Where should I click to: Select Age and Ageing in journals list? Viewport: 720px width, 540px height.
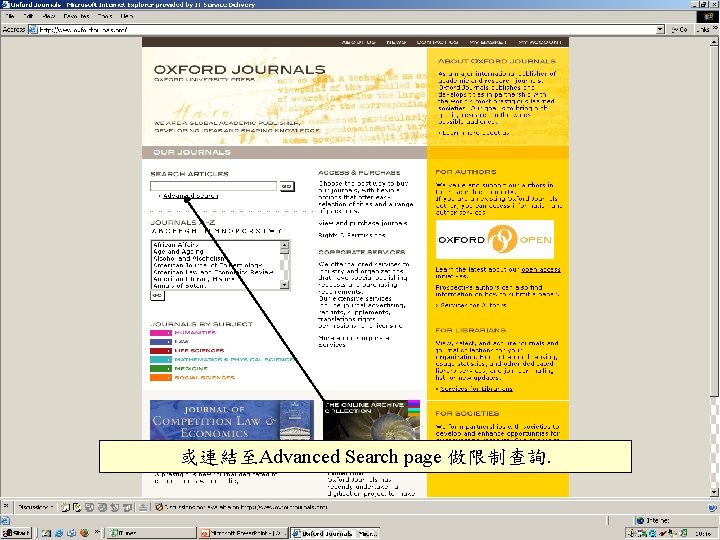pyautogui.click(x=178, y=252)
